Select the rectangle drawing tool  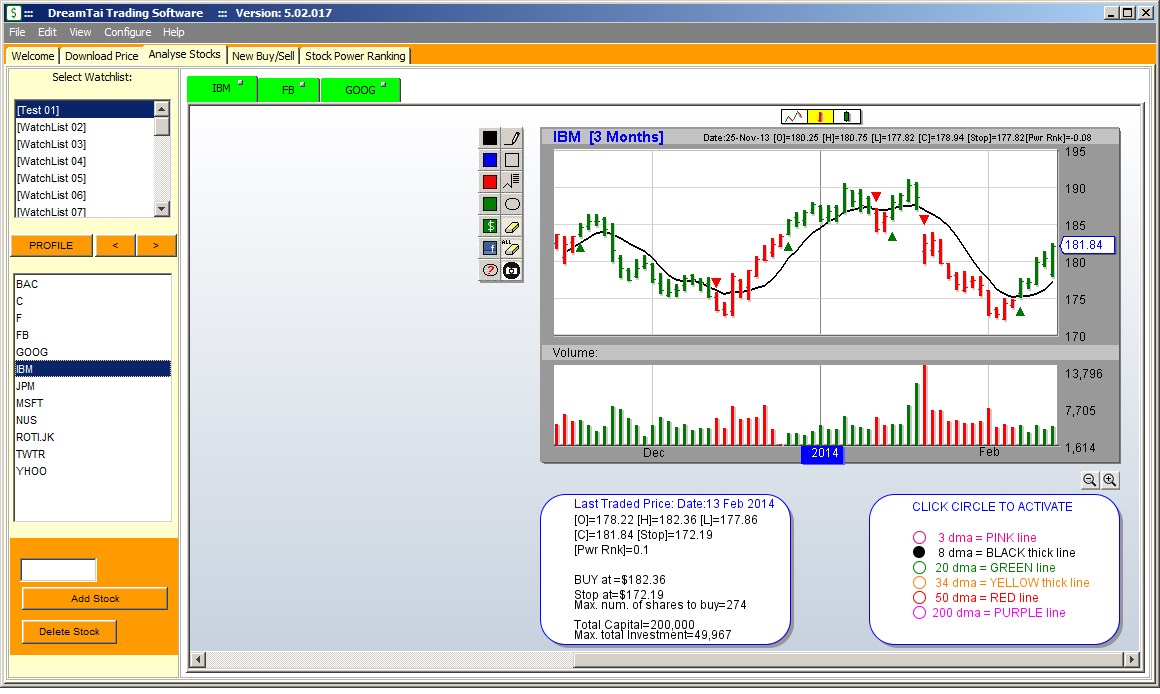pos(512,160)
